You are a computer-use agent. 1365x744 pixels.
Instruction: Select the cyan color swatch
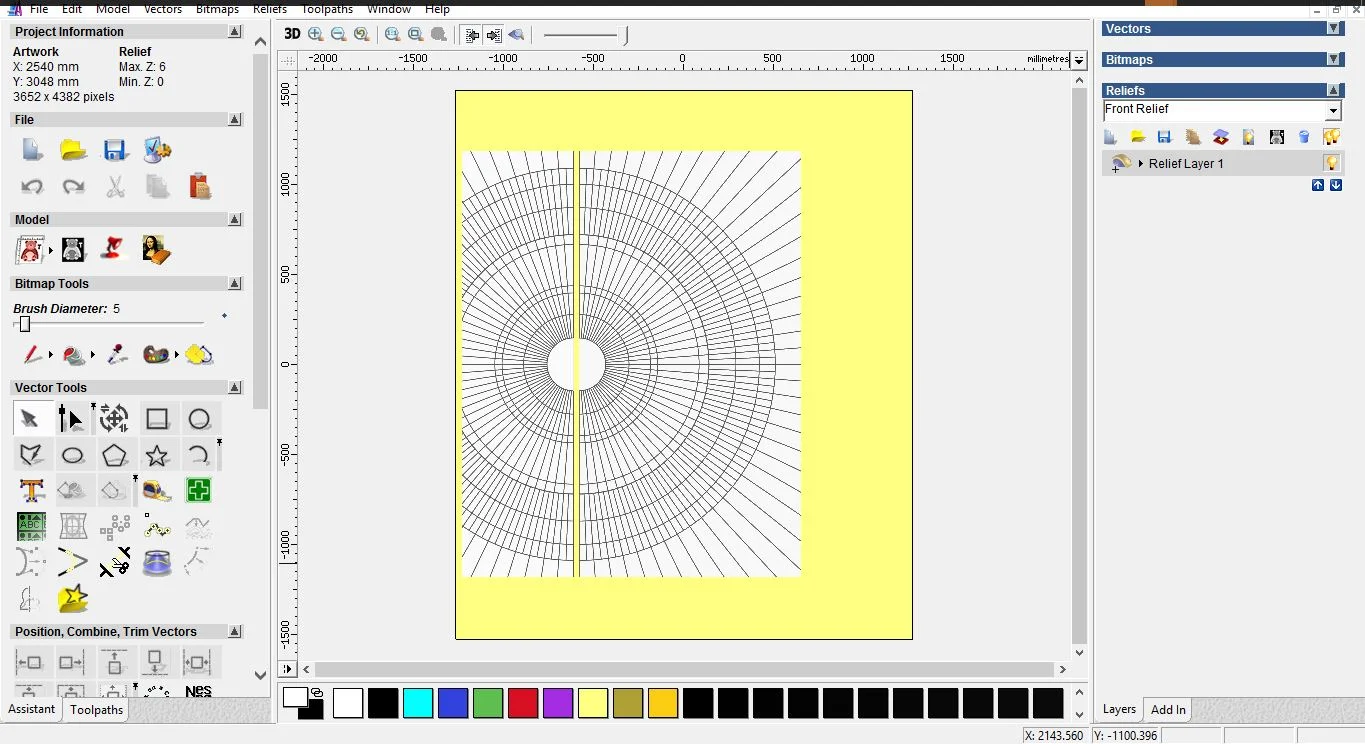(x=417, y=703)
